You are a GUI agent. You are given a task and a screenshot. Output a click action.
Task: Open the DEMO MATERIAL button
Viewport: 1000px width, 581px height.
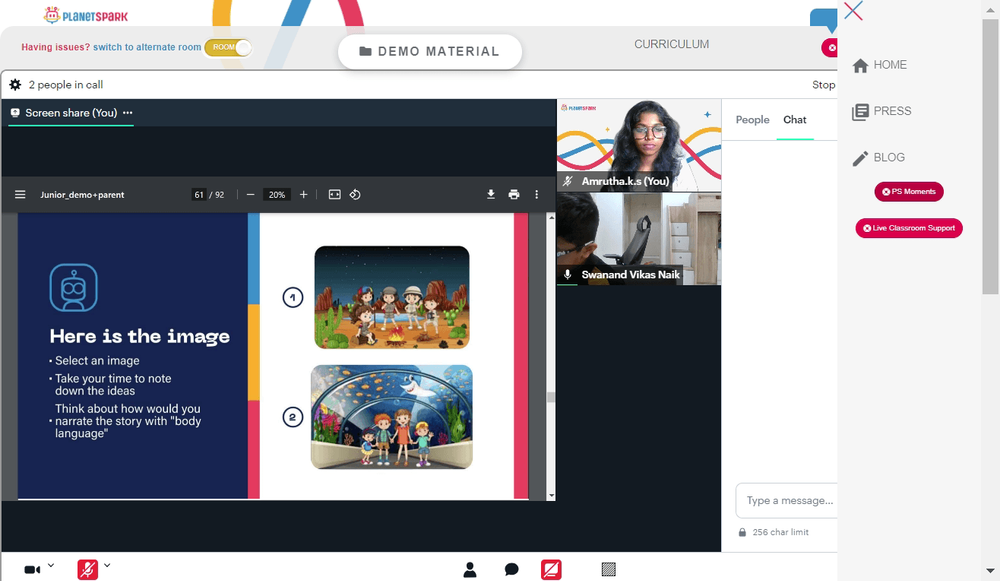pyautogui.click(x=430, y=52)
